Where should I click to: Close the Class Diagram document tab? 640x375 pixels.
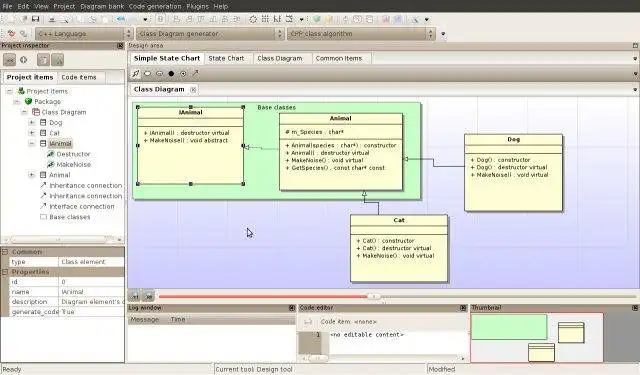193,89
